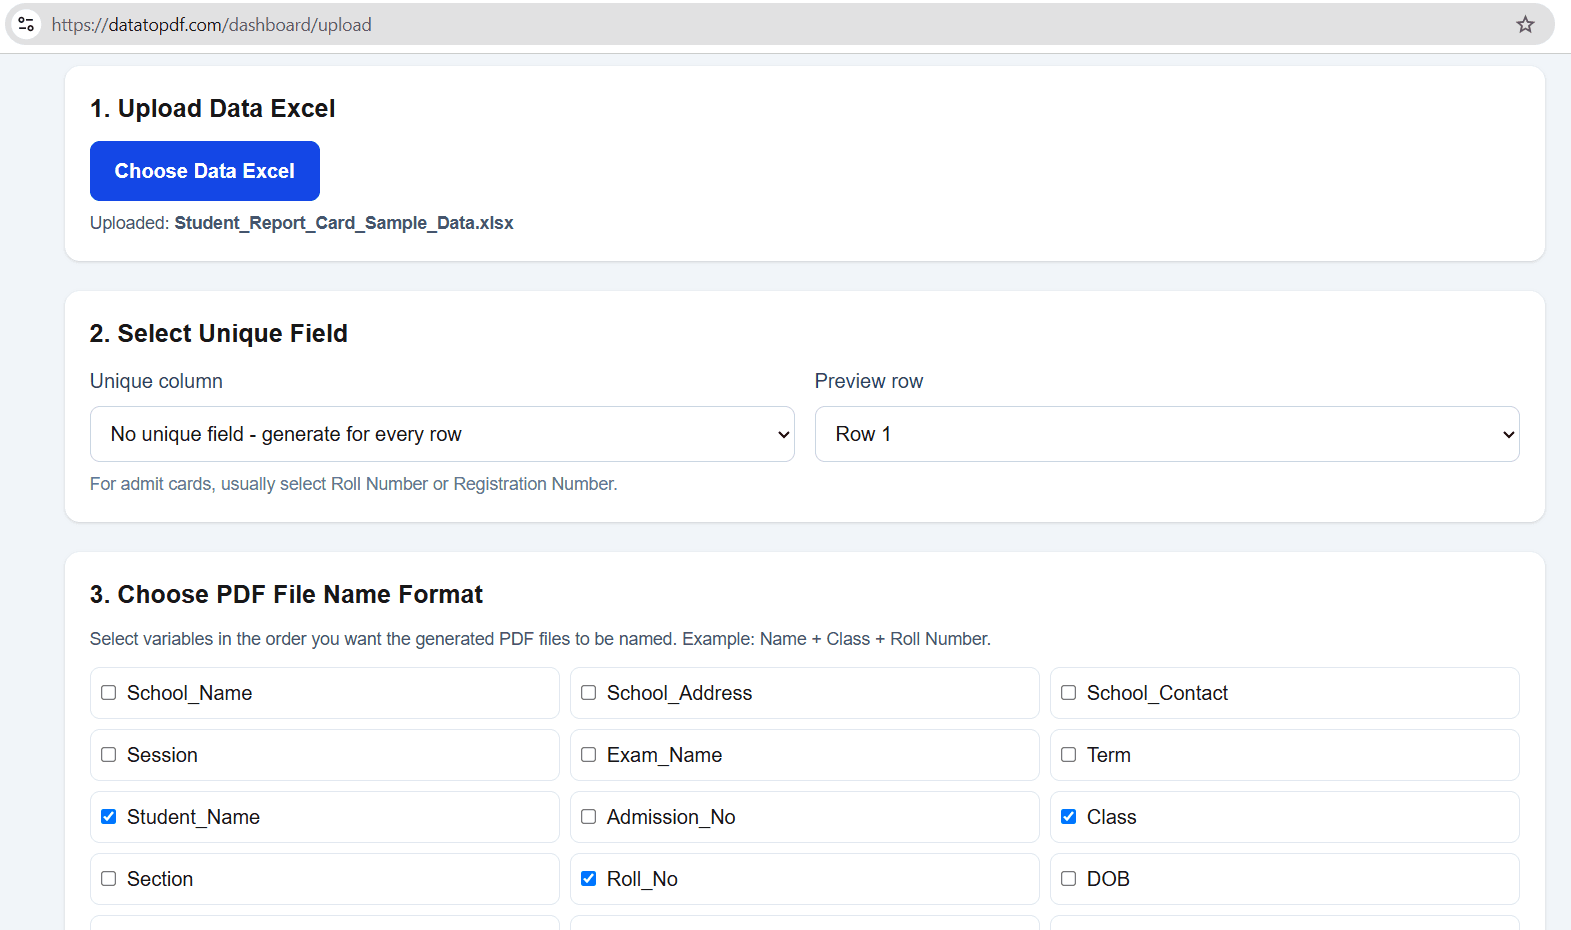1571x930 pixels.
Task: Click the '2. Select Unique Field' heading
Action: (219, 333)
